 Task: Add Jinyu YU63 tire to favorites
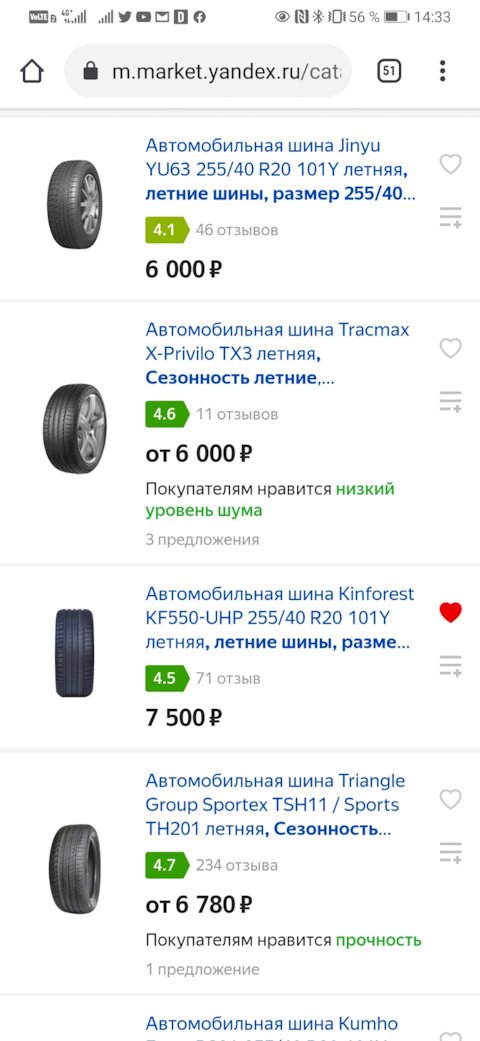coord(451,163)
